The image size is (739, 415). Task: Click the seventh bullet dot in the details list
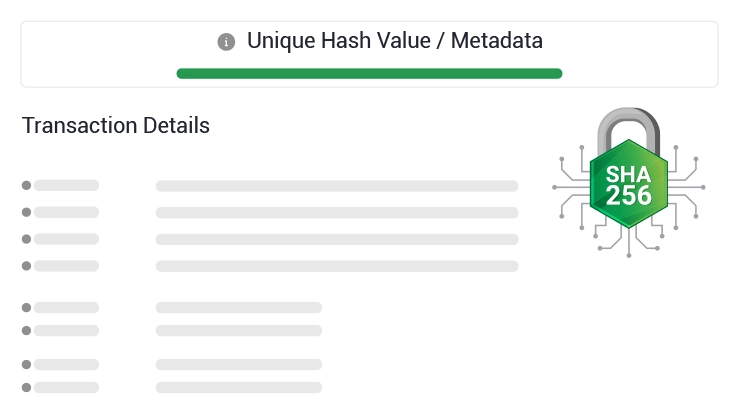[x=27, y=365]
